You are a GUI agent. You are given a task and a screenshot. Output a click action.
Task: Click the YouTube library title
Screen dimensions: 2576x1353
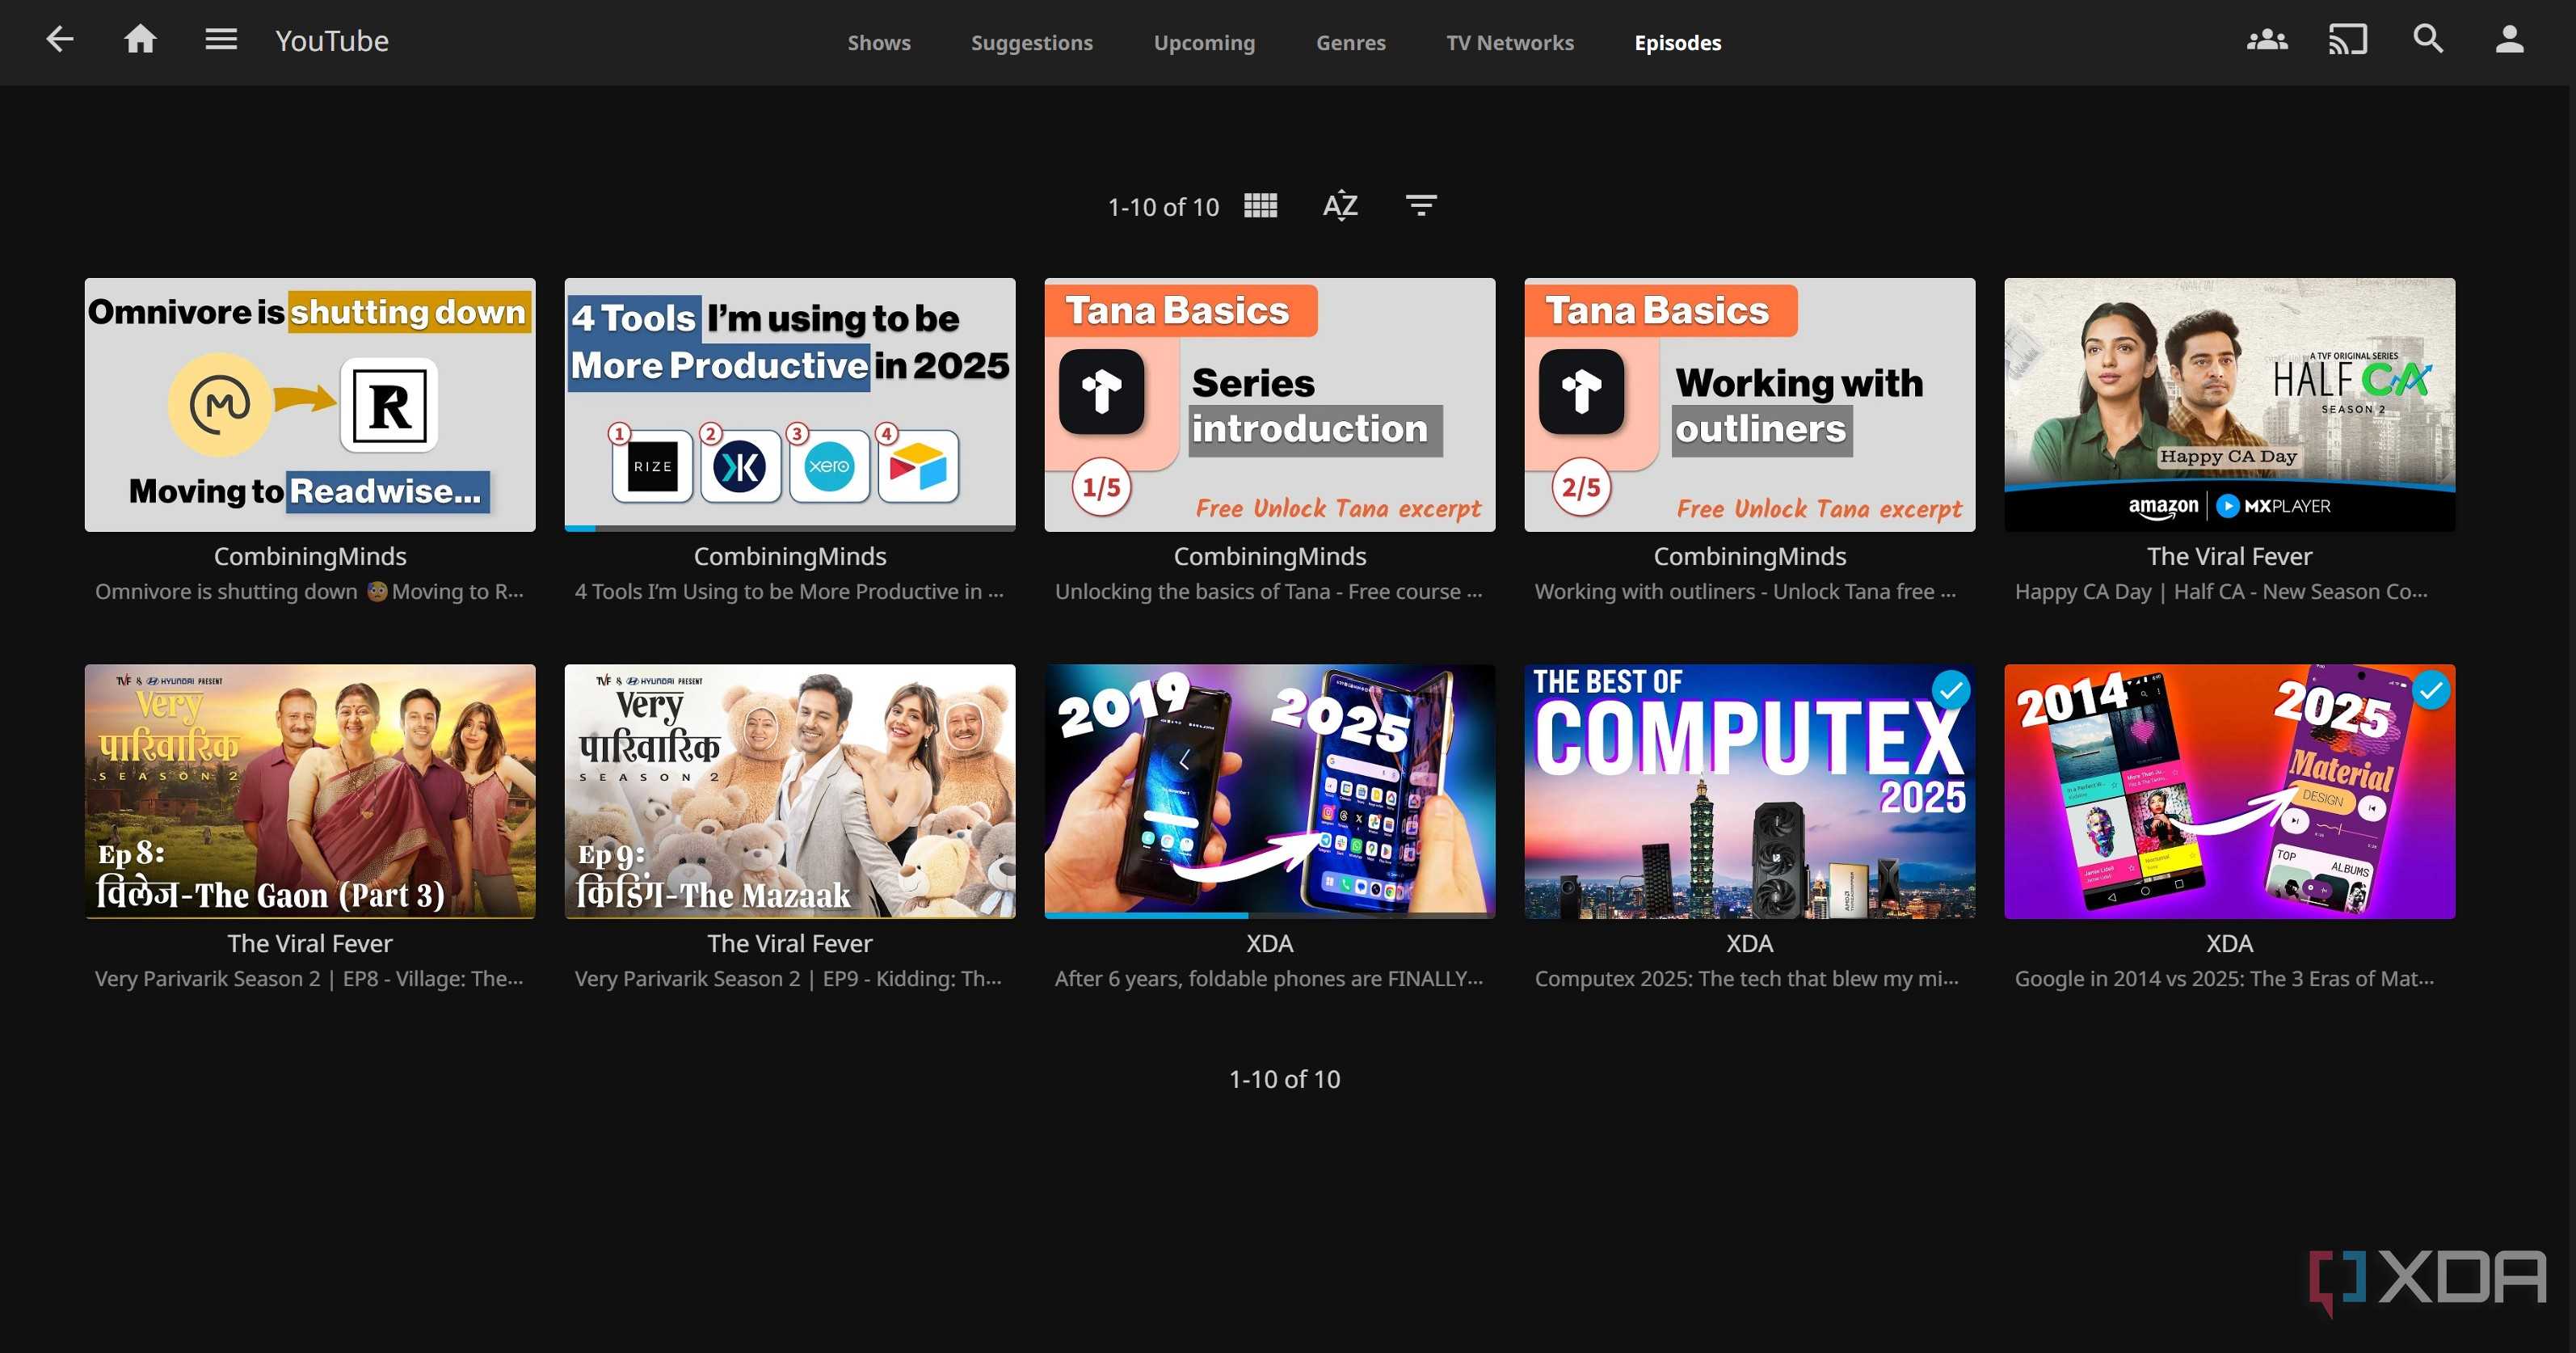click(332, 41)
